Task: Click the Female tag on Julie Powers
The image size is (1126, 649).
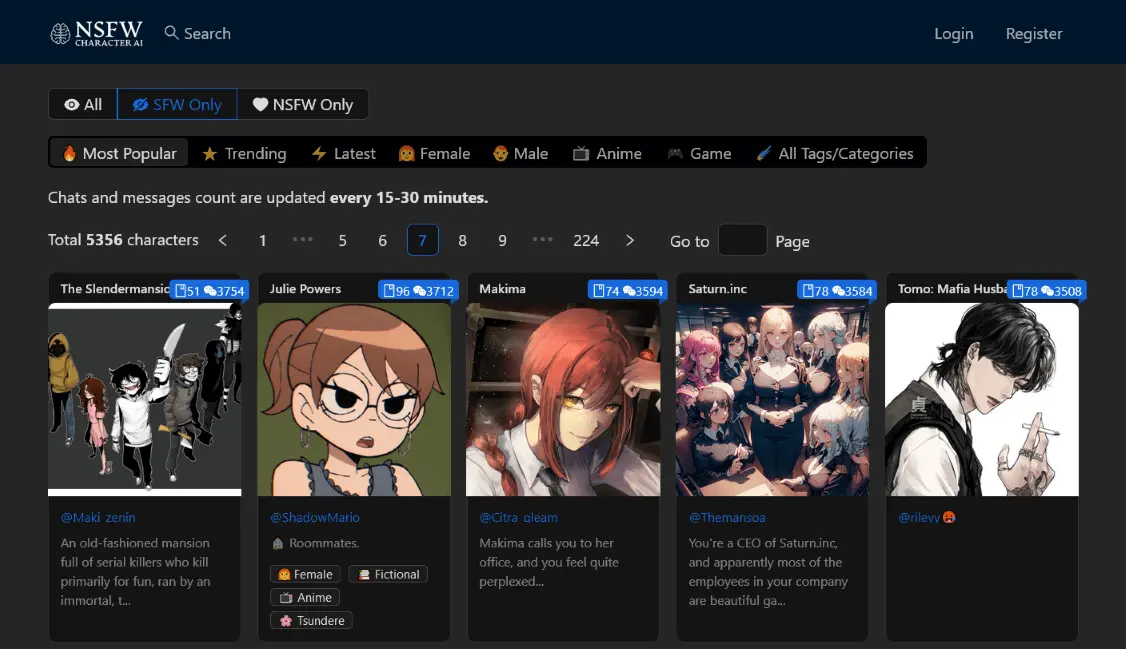Action: [x=305, y=574]
